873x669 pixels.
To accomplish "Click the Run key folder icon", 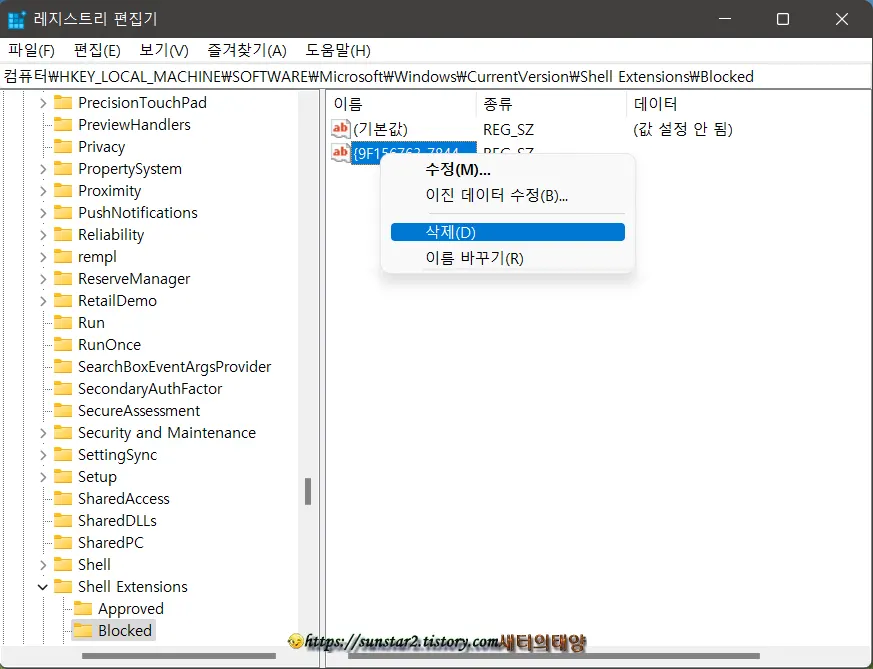I will point(61,322).
